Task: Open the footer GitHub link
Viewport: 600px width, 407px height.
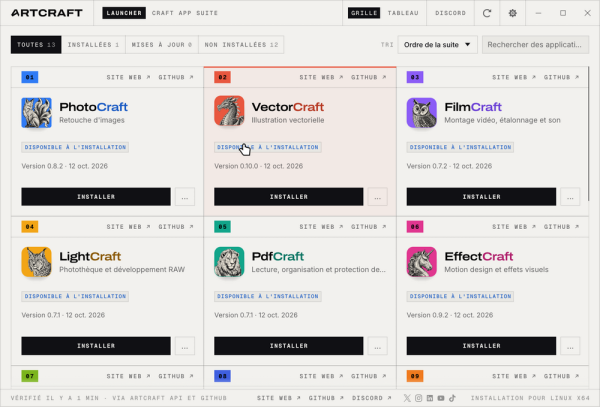Action: pos(326,398)
